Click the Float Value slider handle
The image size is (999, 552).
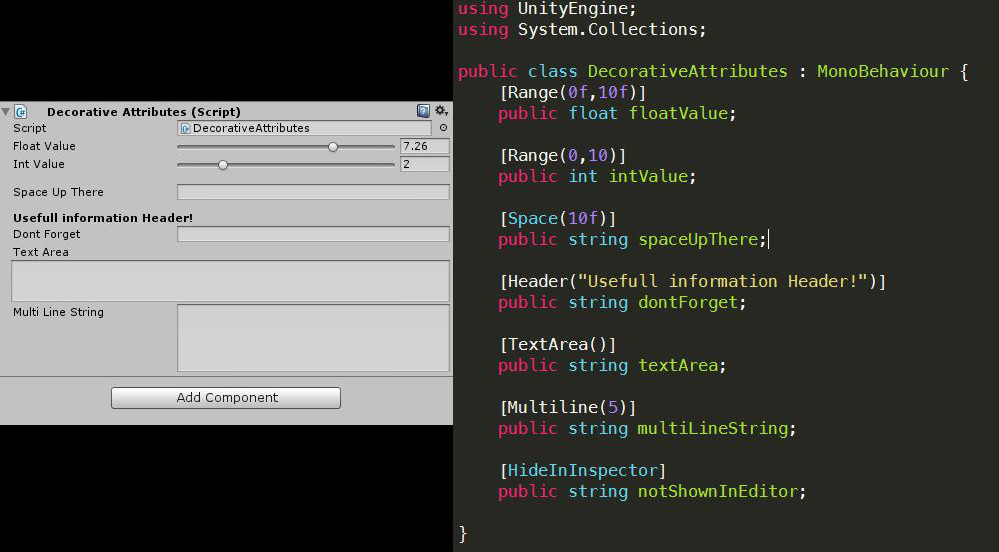pyautogui.click(x=333, y=147)
